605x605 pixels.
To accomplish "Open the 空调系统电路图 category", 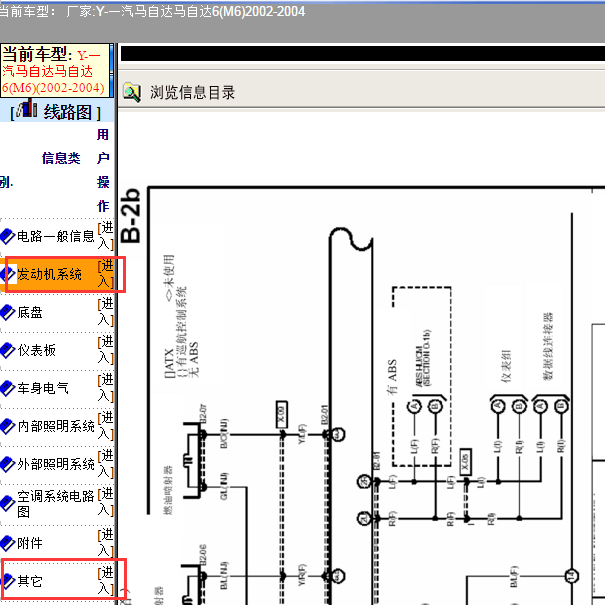I will pyautogui.click(x=56, y=504).
